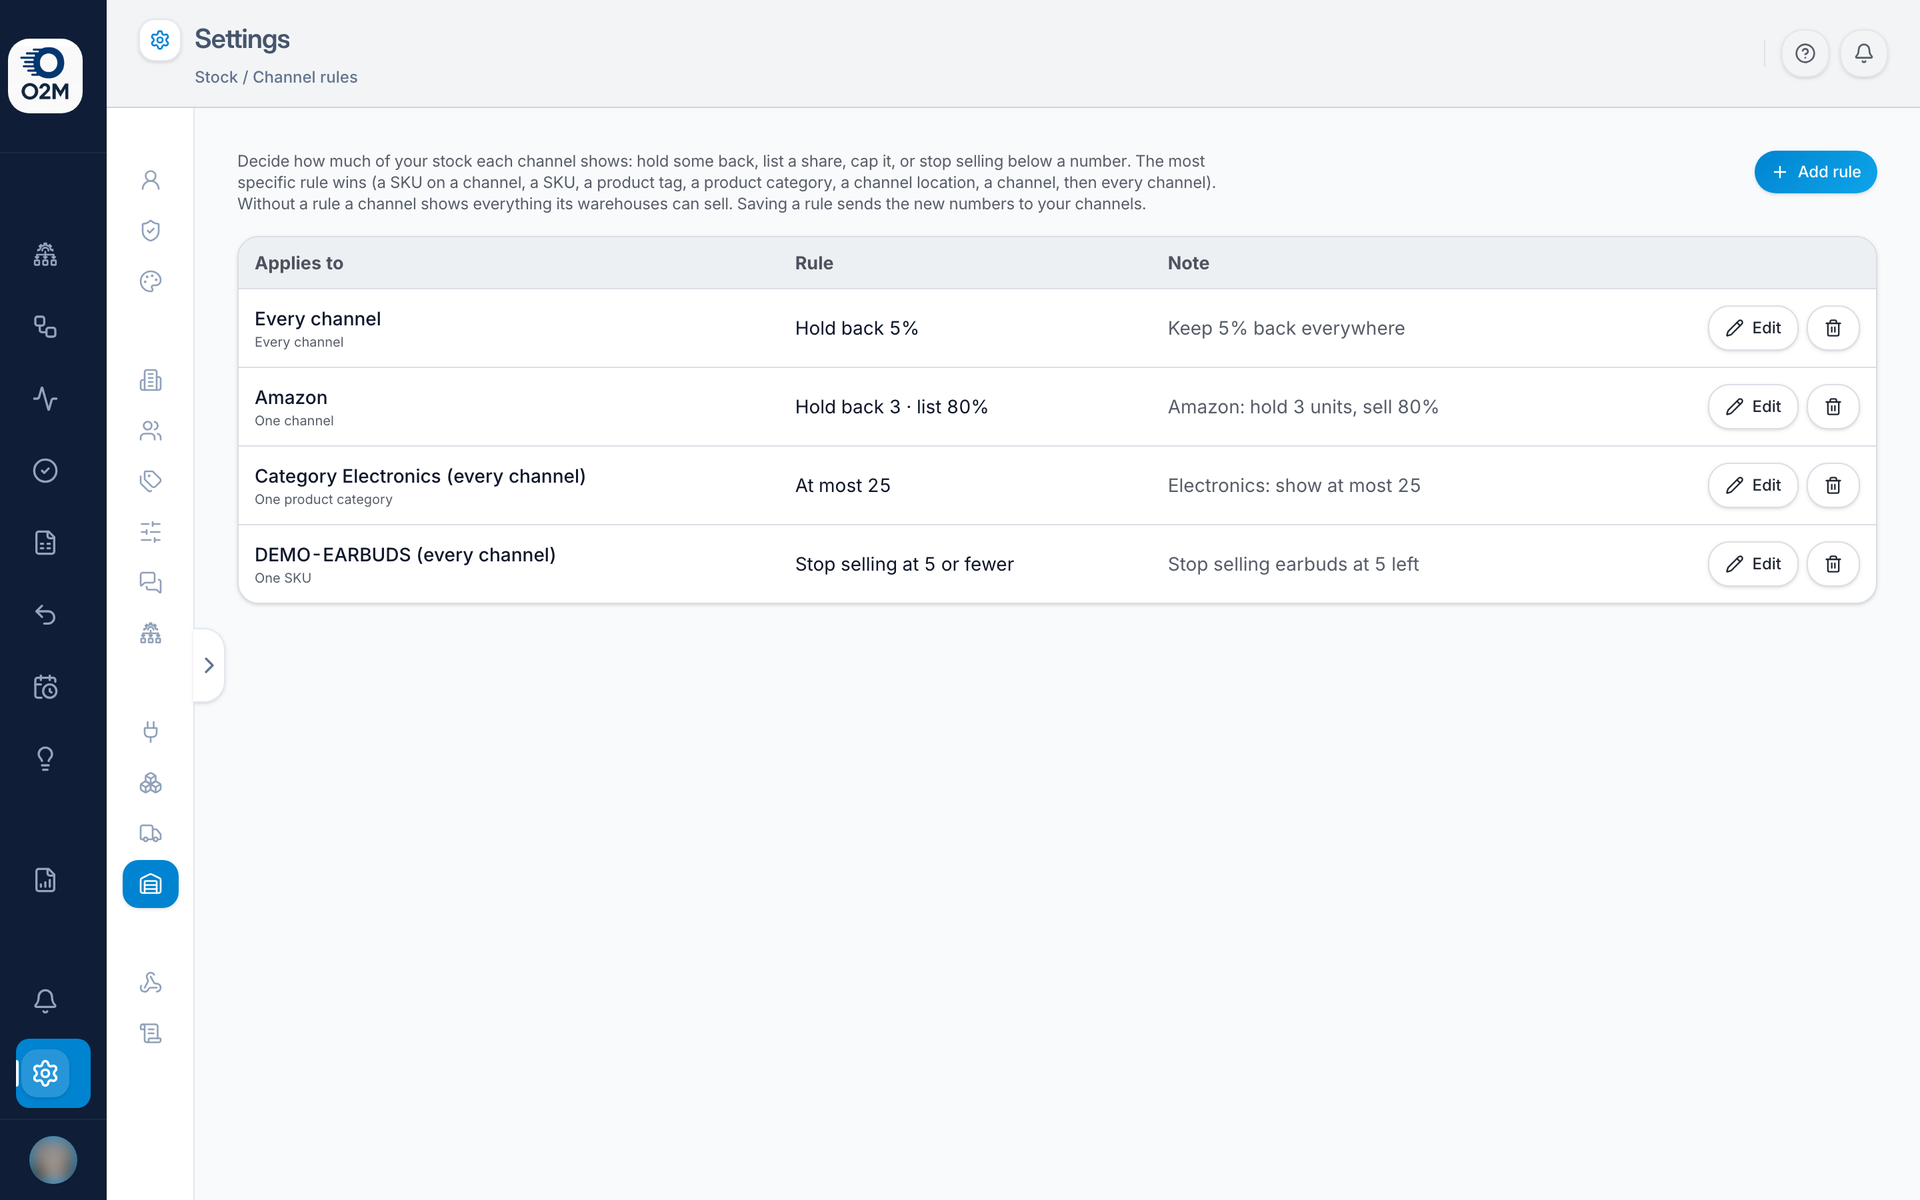Image resolution: width=1920 pixels, height=1200 pixels.
Task: Delete the DEMO-EARBUDS rule
Action: (1833, 564)
